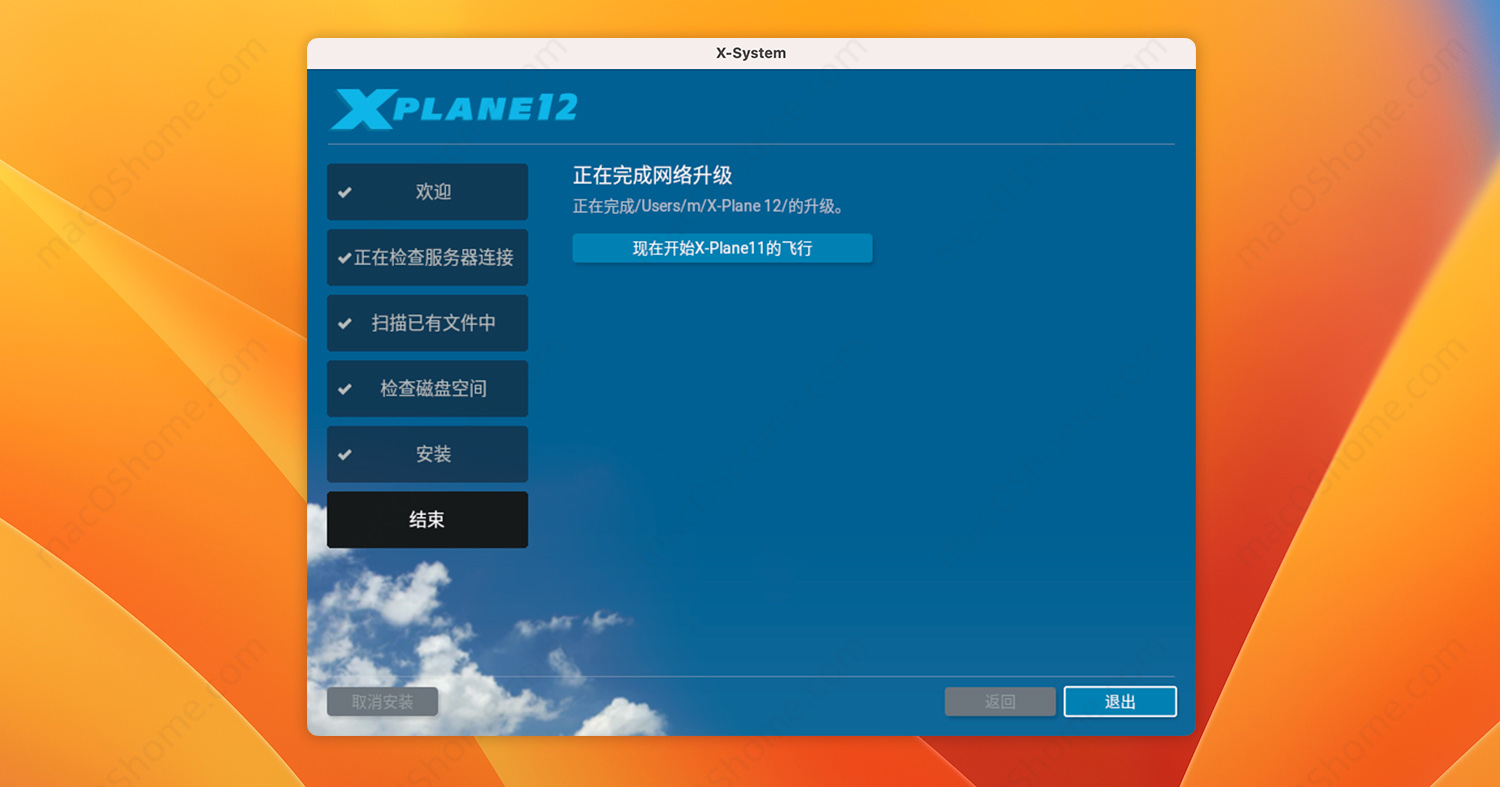Click the checkmark next to 检查磁盘空间
This screenshot has width=1500, height=787.
[x=345, y=389]
